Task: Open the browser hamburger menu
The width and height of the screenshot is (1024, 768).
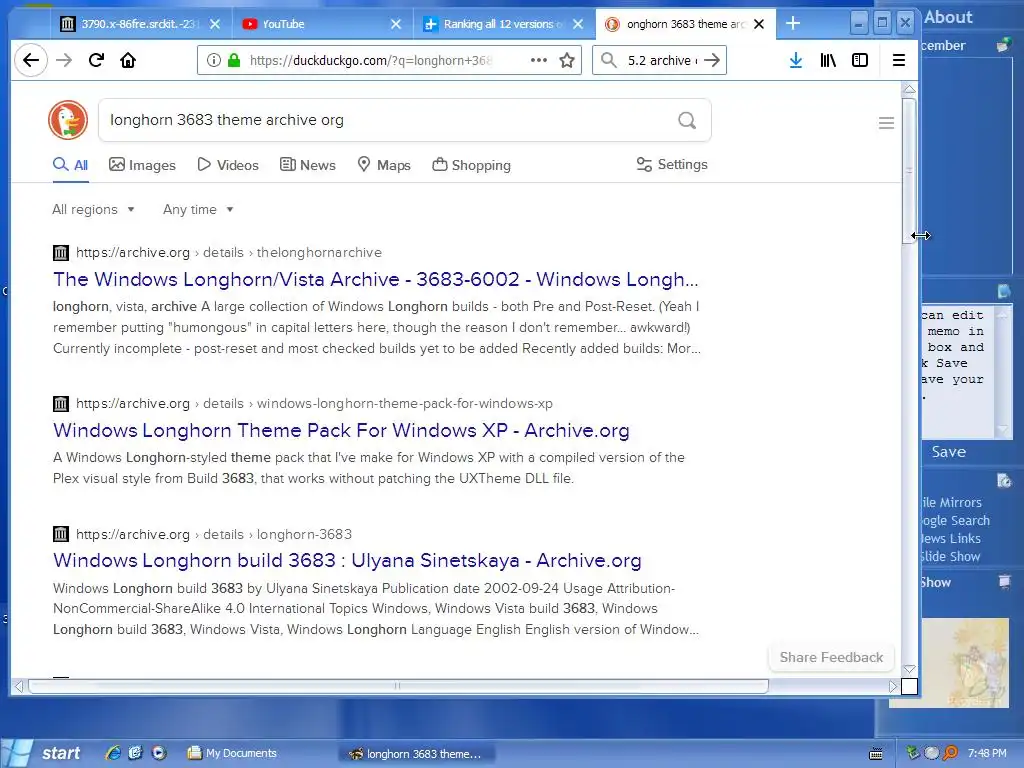Action: 899,61
